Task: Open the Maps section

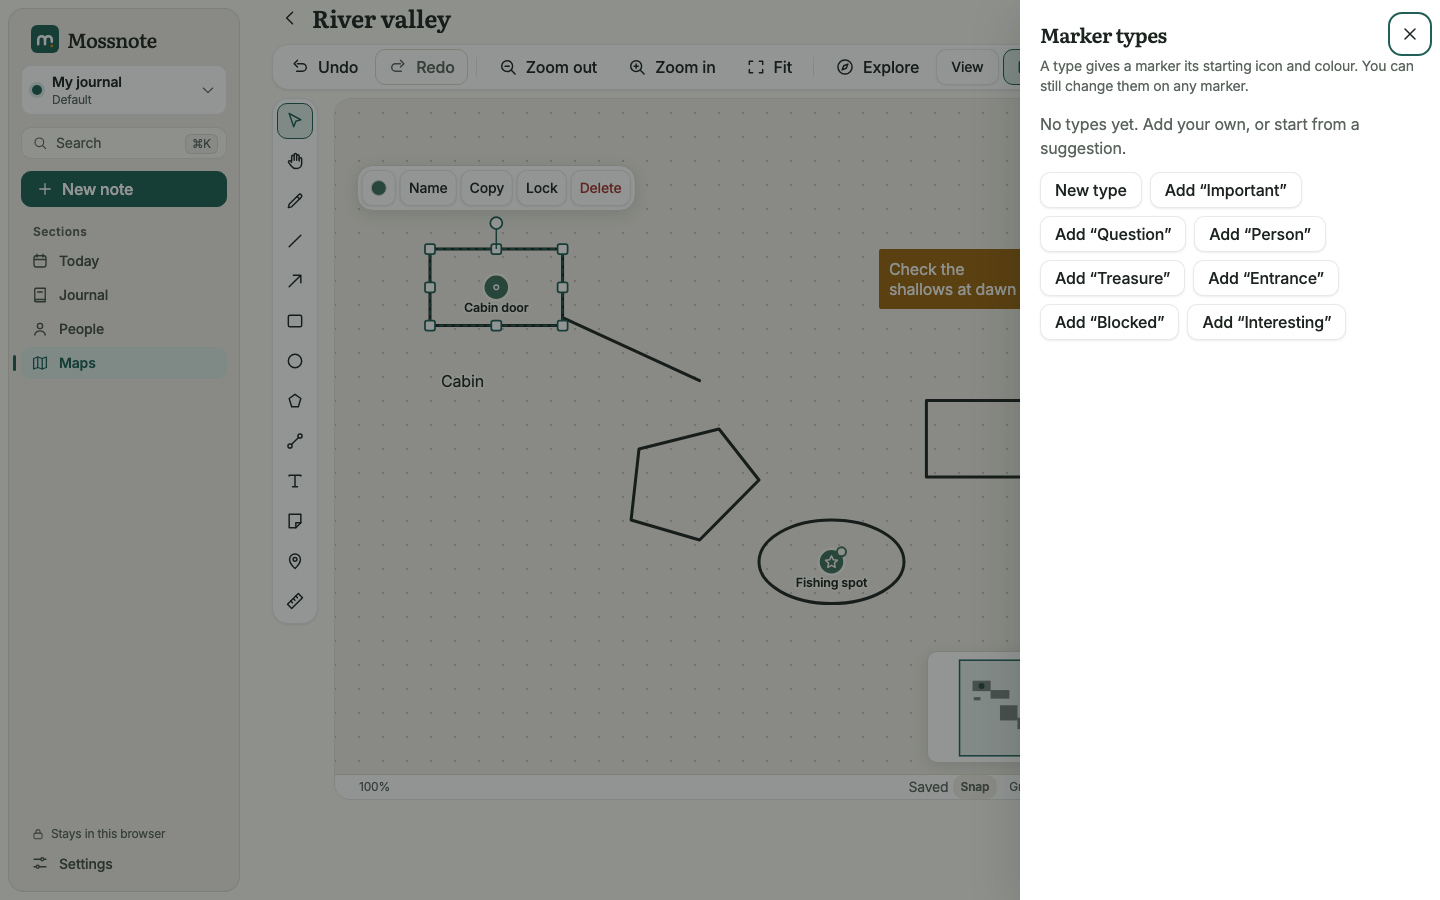Action: coord(124,363)
